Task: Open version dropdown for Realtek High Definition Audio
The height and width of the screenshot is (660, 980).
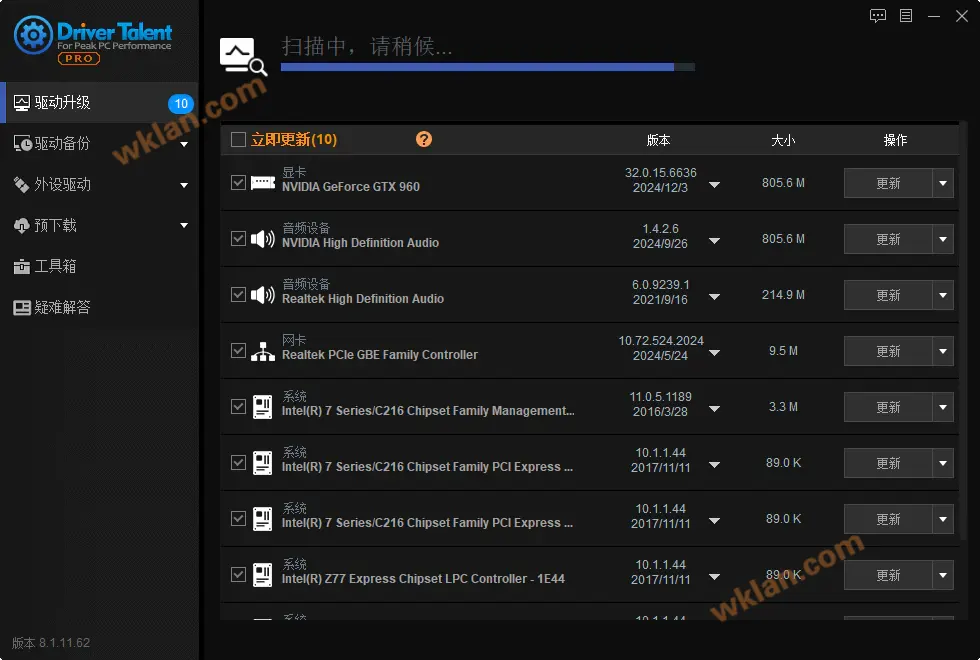Action: tap(714, 297)
